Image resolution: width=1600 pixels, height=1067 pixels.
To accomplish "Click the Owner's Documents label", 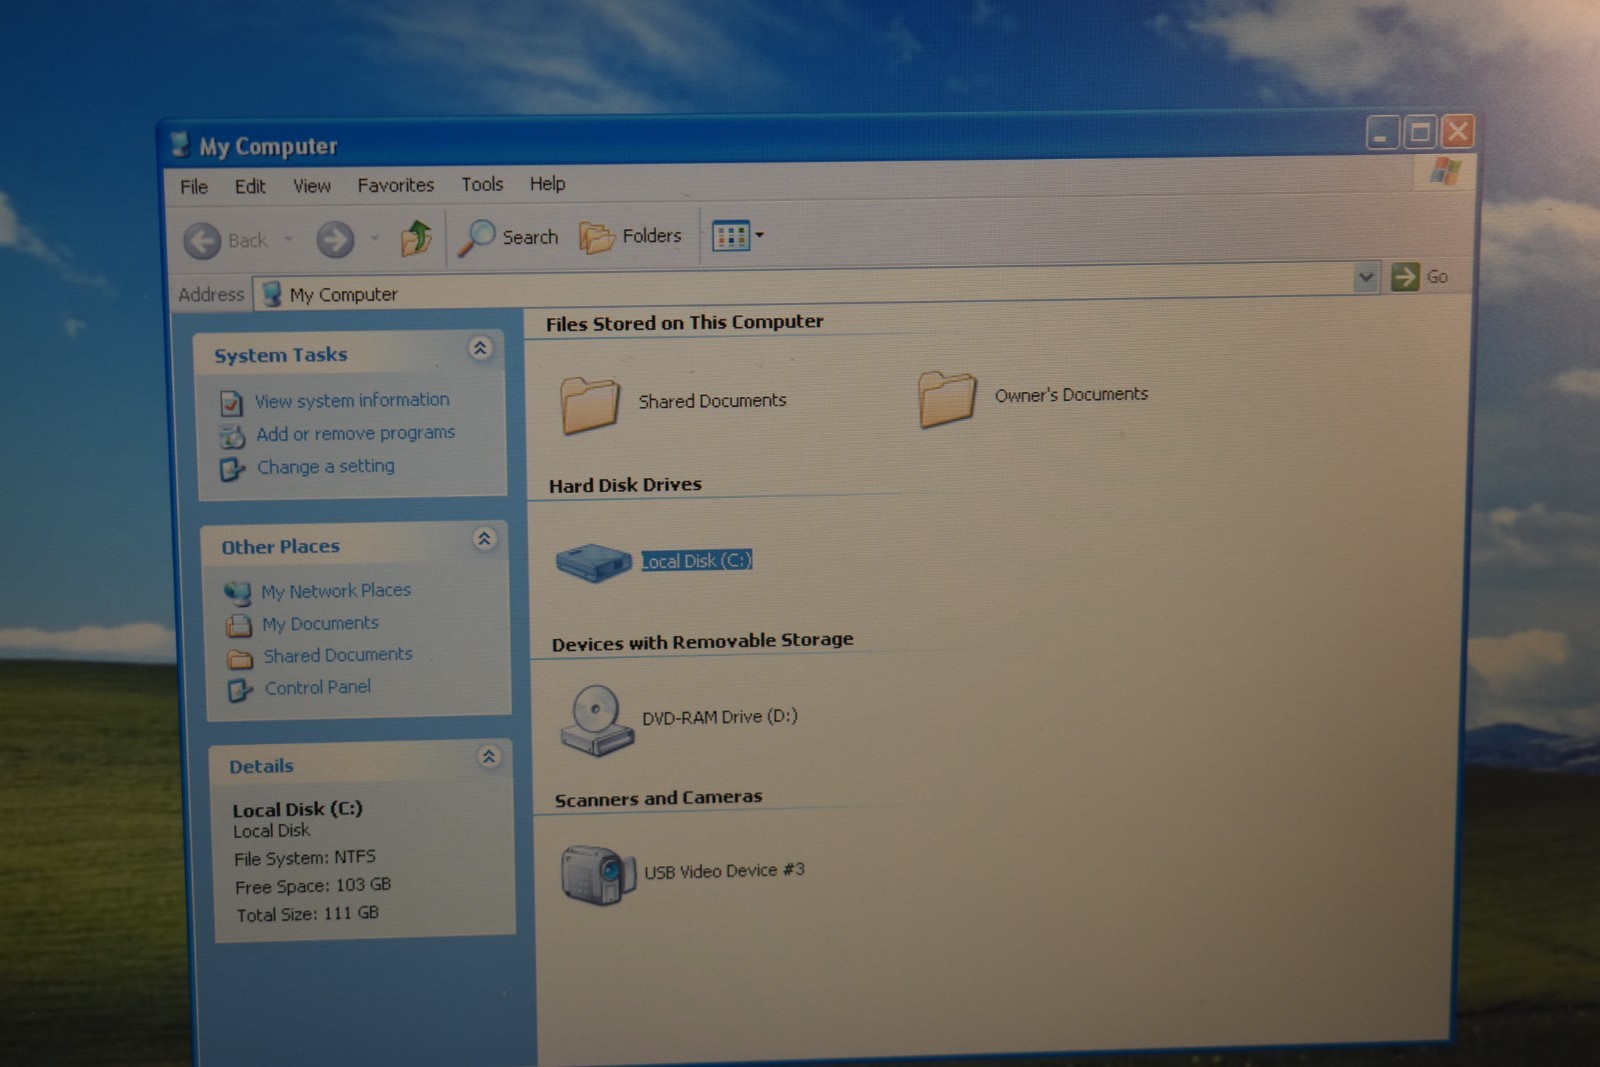I will [x=1071, y=395].
